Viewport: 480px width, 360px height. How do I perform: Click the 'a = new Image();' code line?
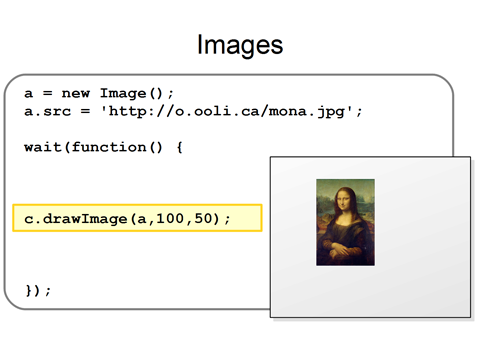99,93
